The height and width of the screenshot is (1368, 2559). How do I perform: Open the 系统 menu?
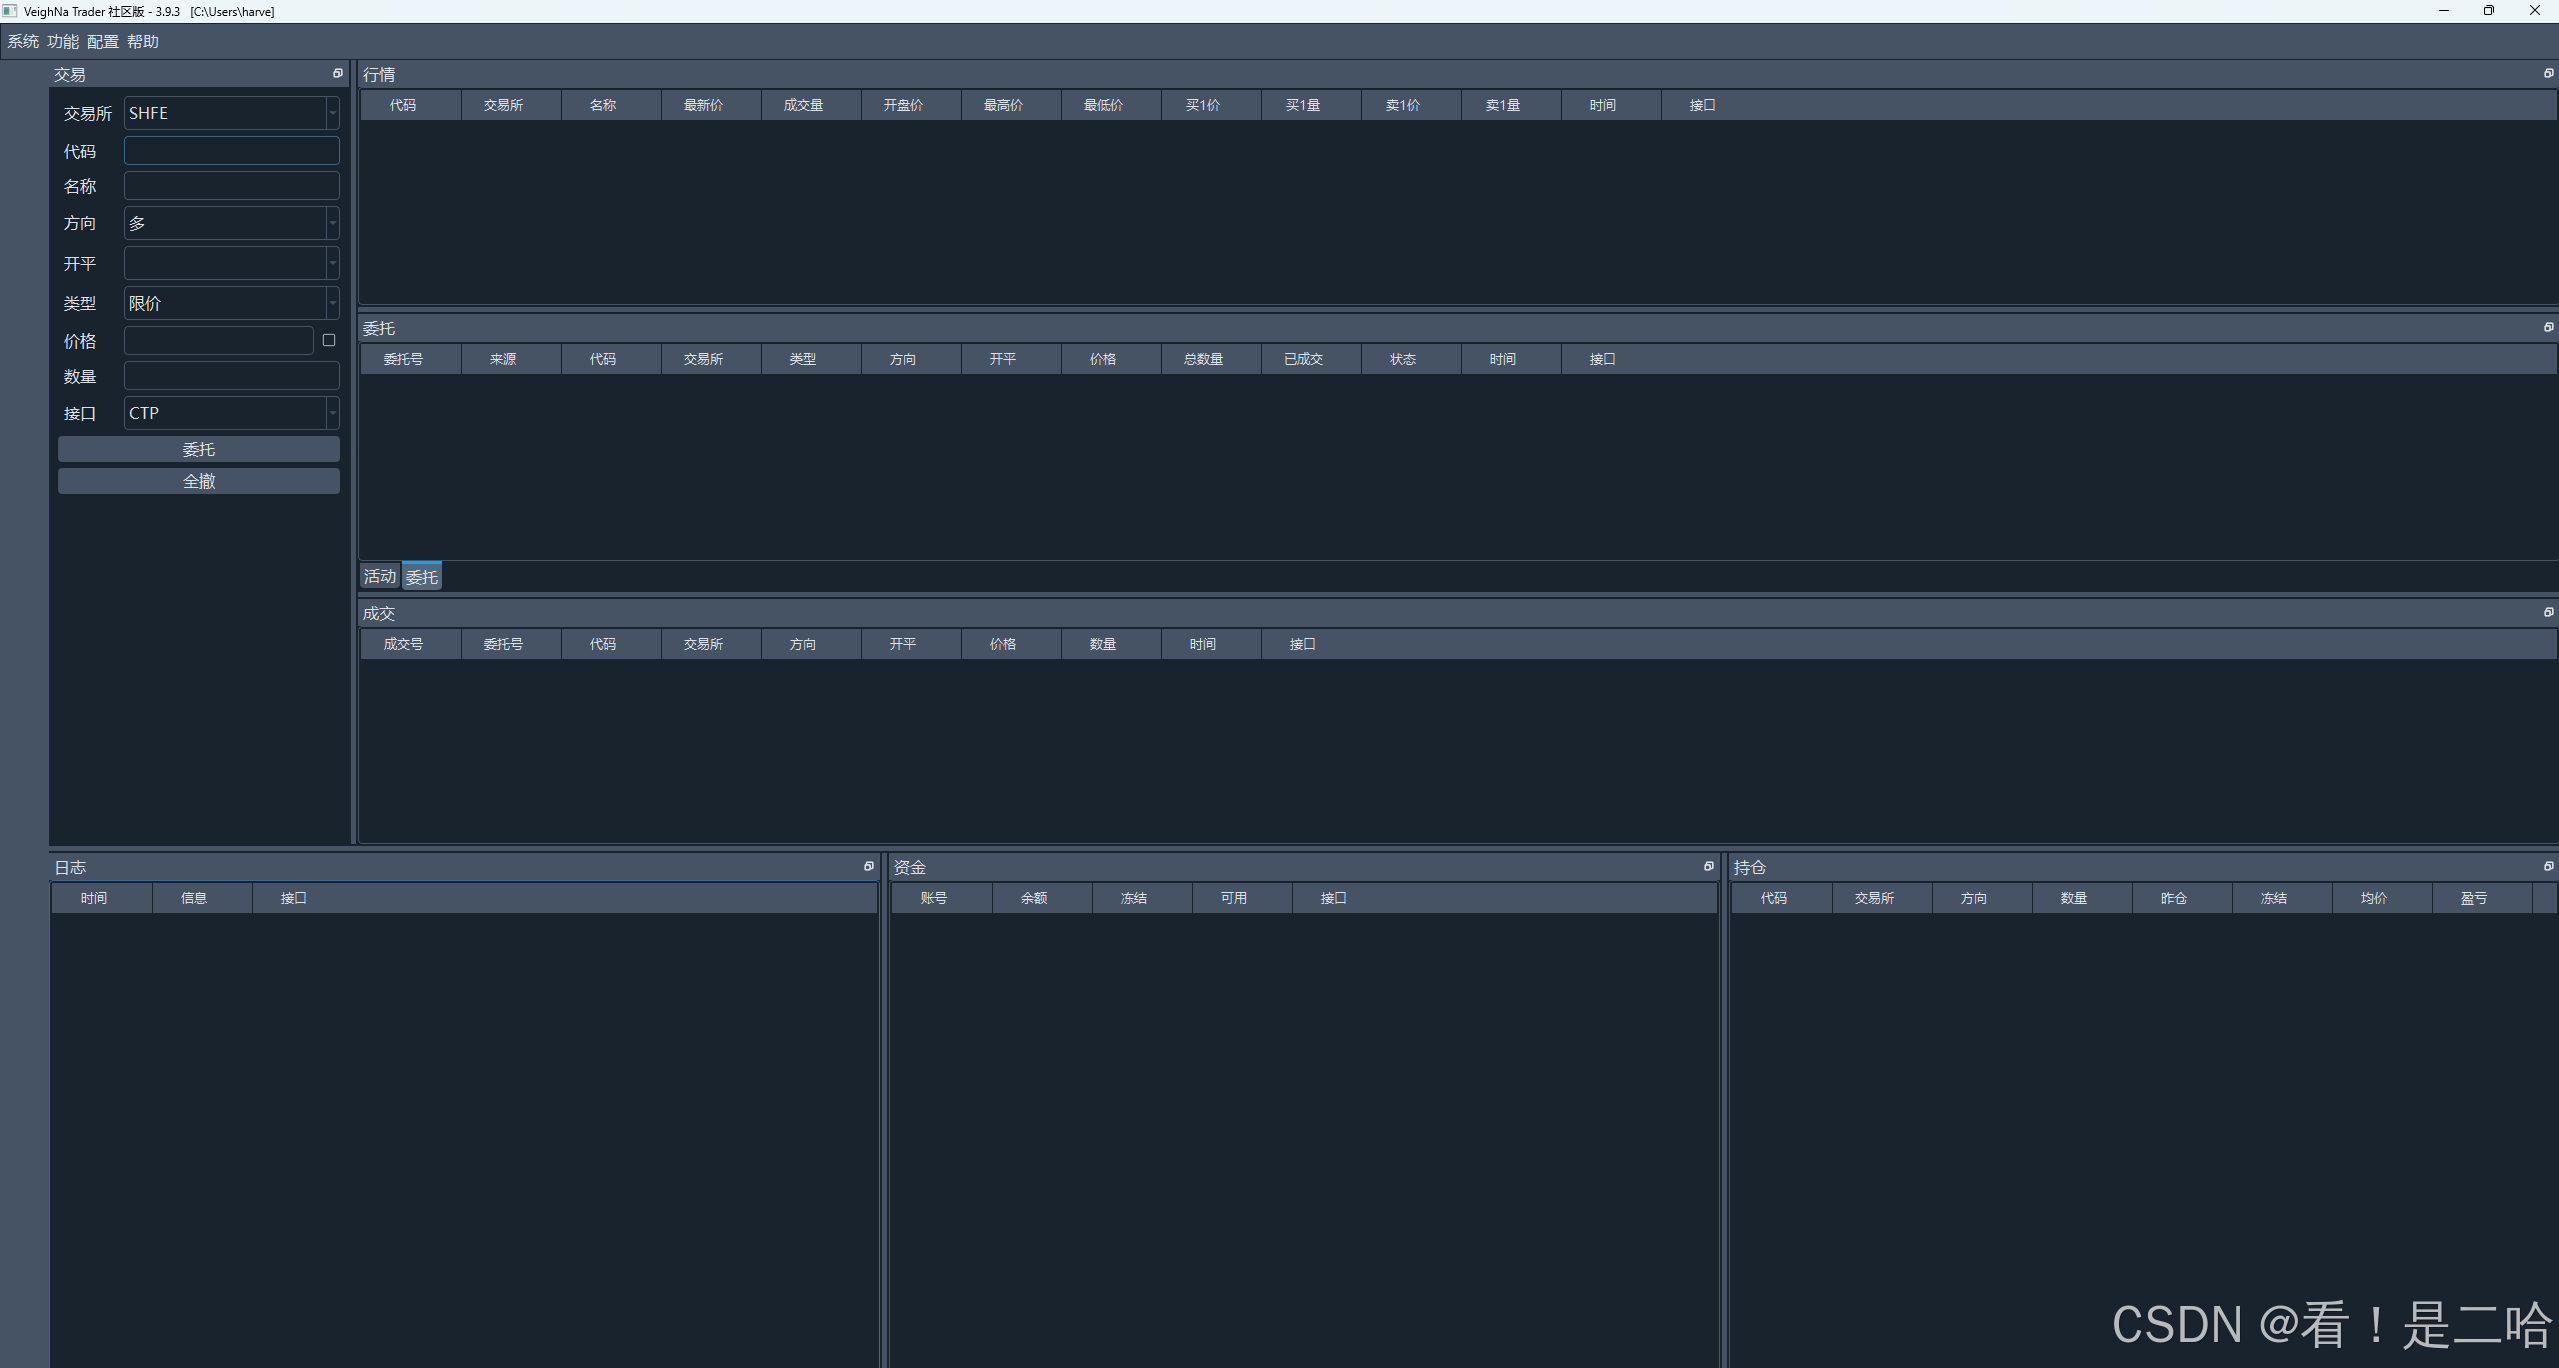coord(23,42)
